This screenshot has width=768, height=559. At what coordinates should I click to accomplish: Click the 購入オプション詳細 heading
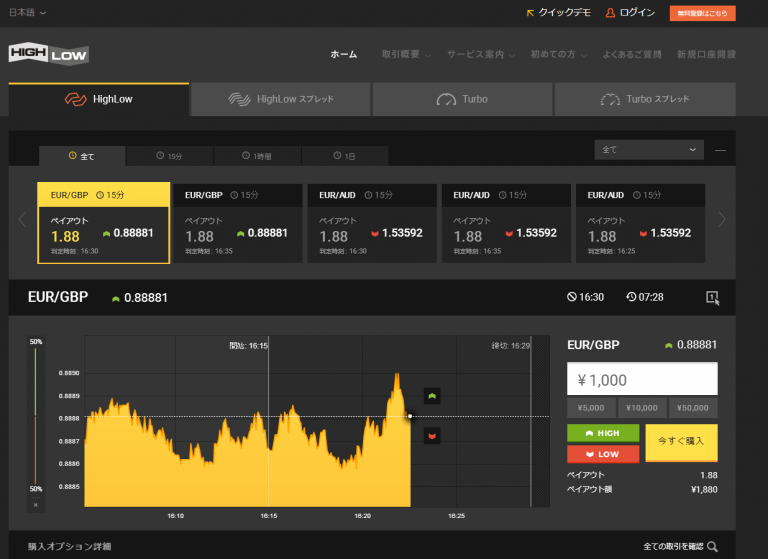click(x=70, y=546)
